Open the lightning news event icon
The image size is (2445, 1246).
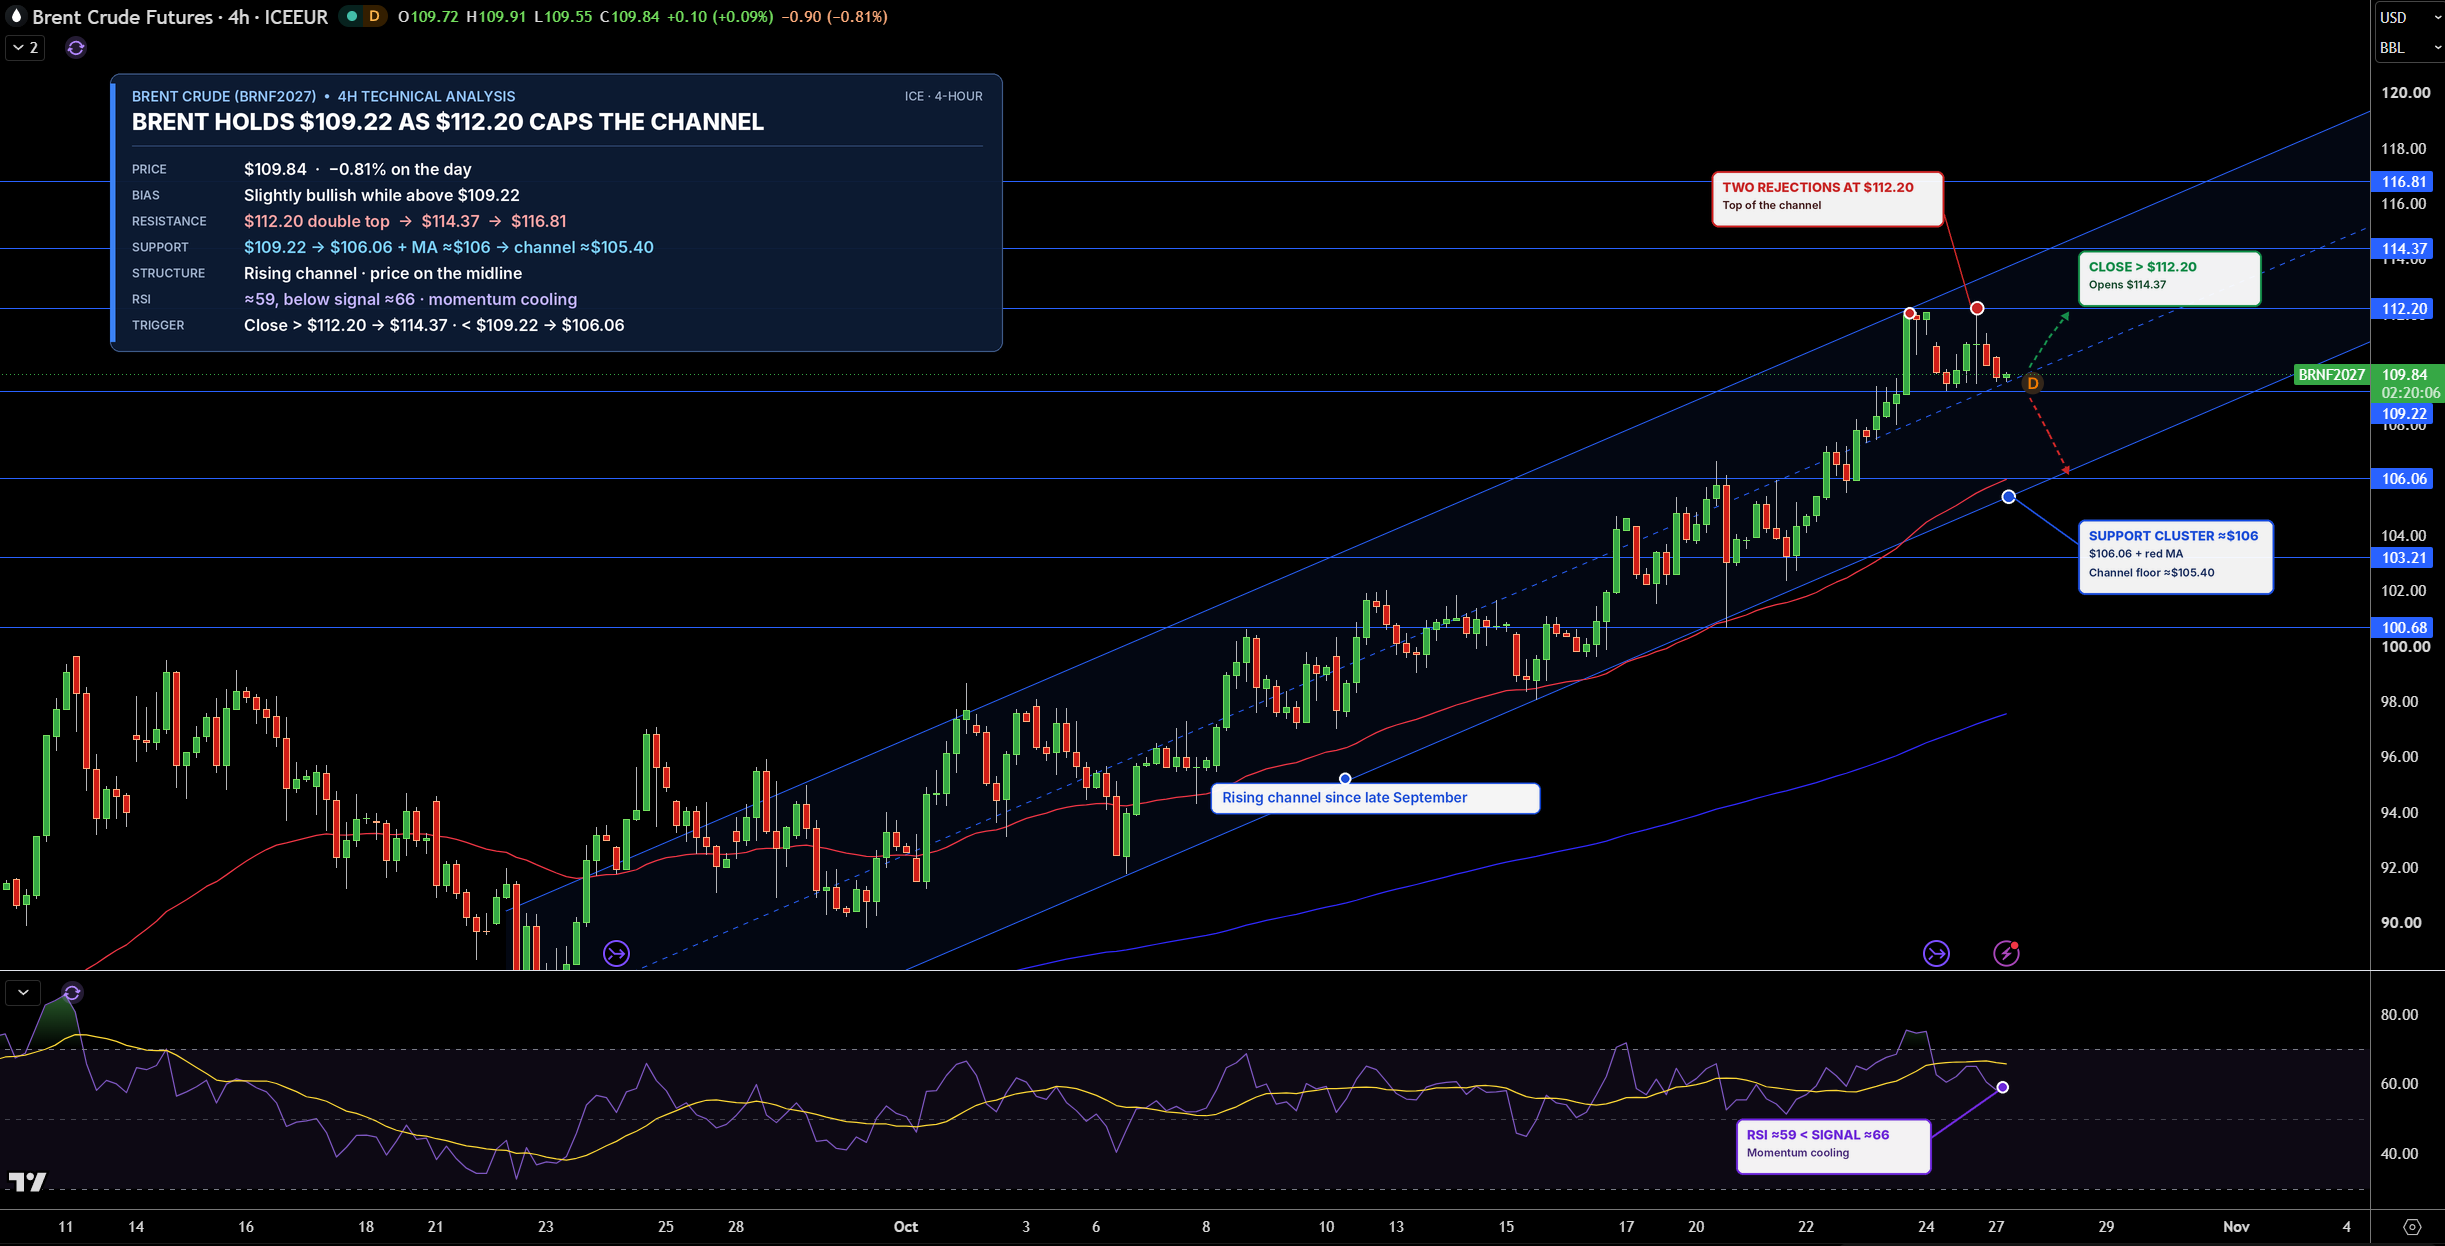click(x=2006, y=953)
